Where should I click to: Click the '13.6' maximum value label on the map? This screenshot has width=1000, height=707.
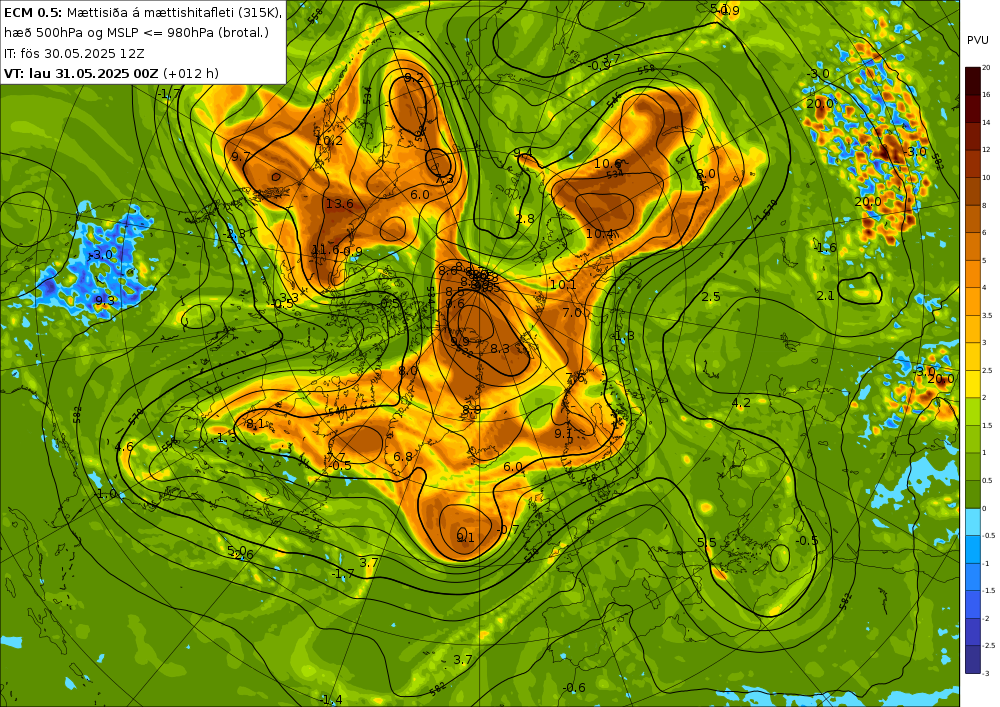[x=339, y=204]
